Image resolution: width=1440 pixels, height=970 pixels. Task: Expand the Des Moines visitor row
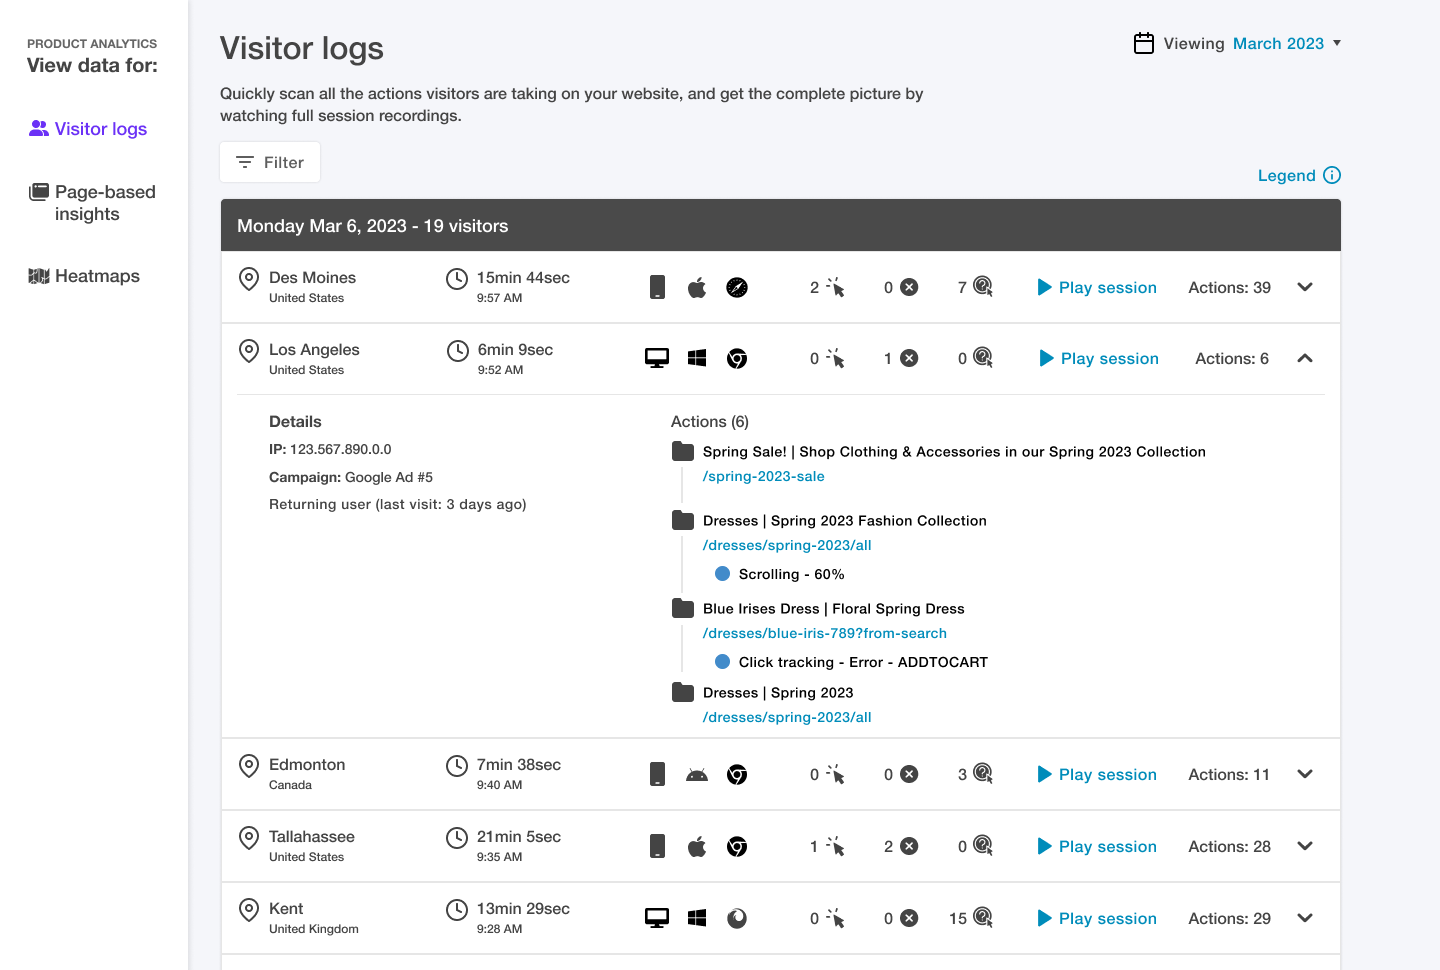click(1305, 287)
